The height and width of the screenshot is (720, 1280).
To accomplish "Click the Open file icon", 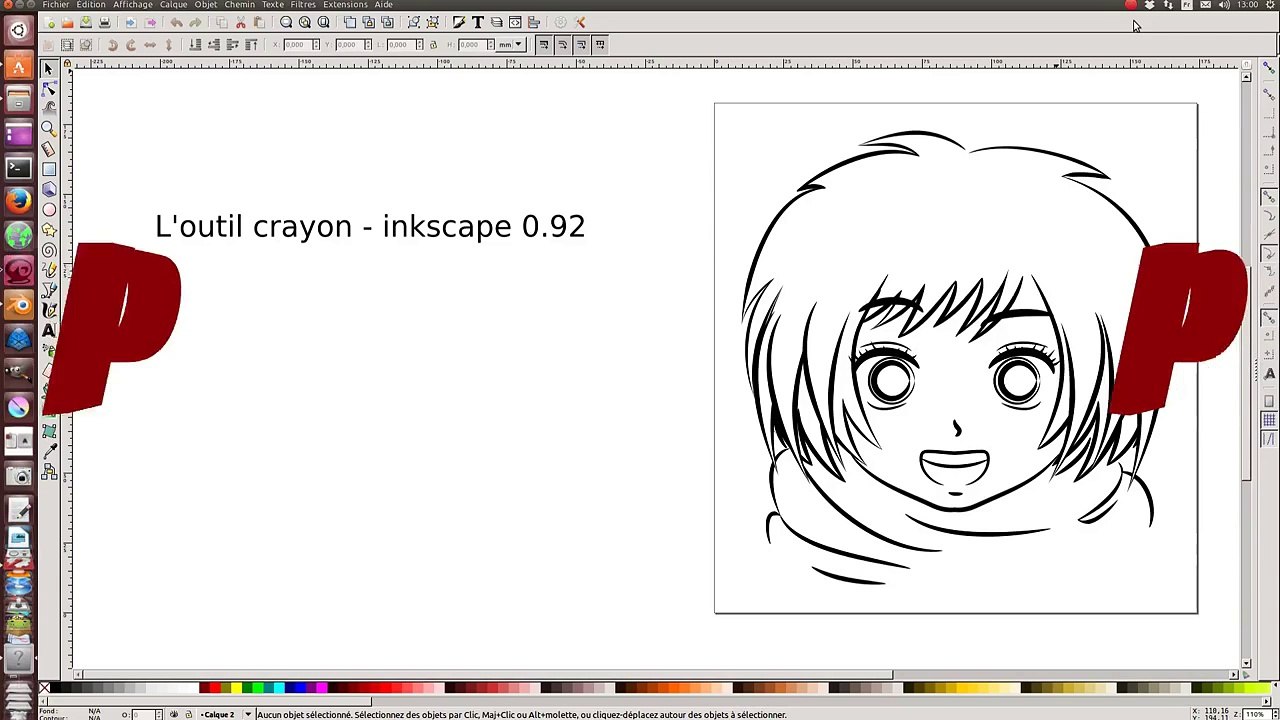I will [x=67, y=22].
